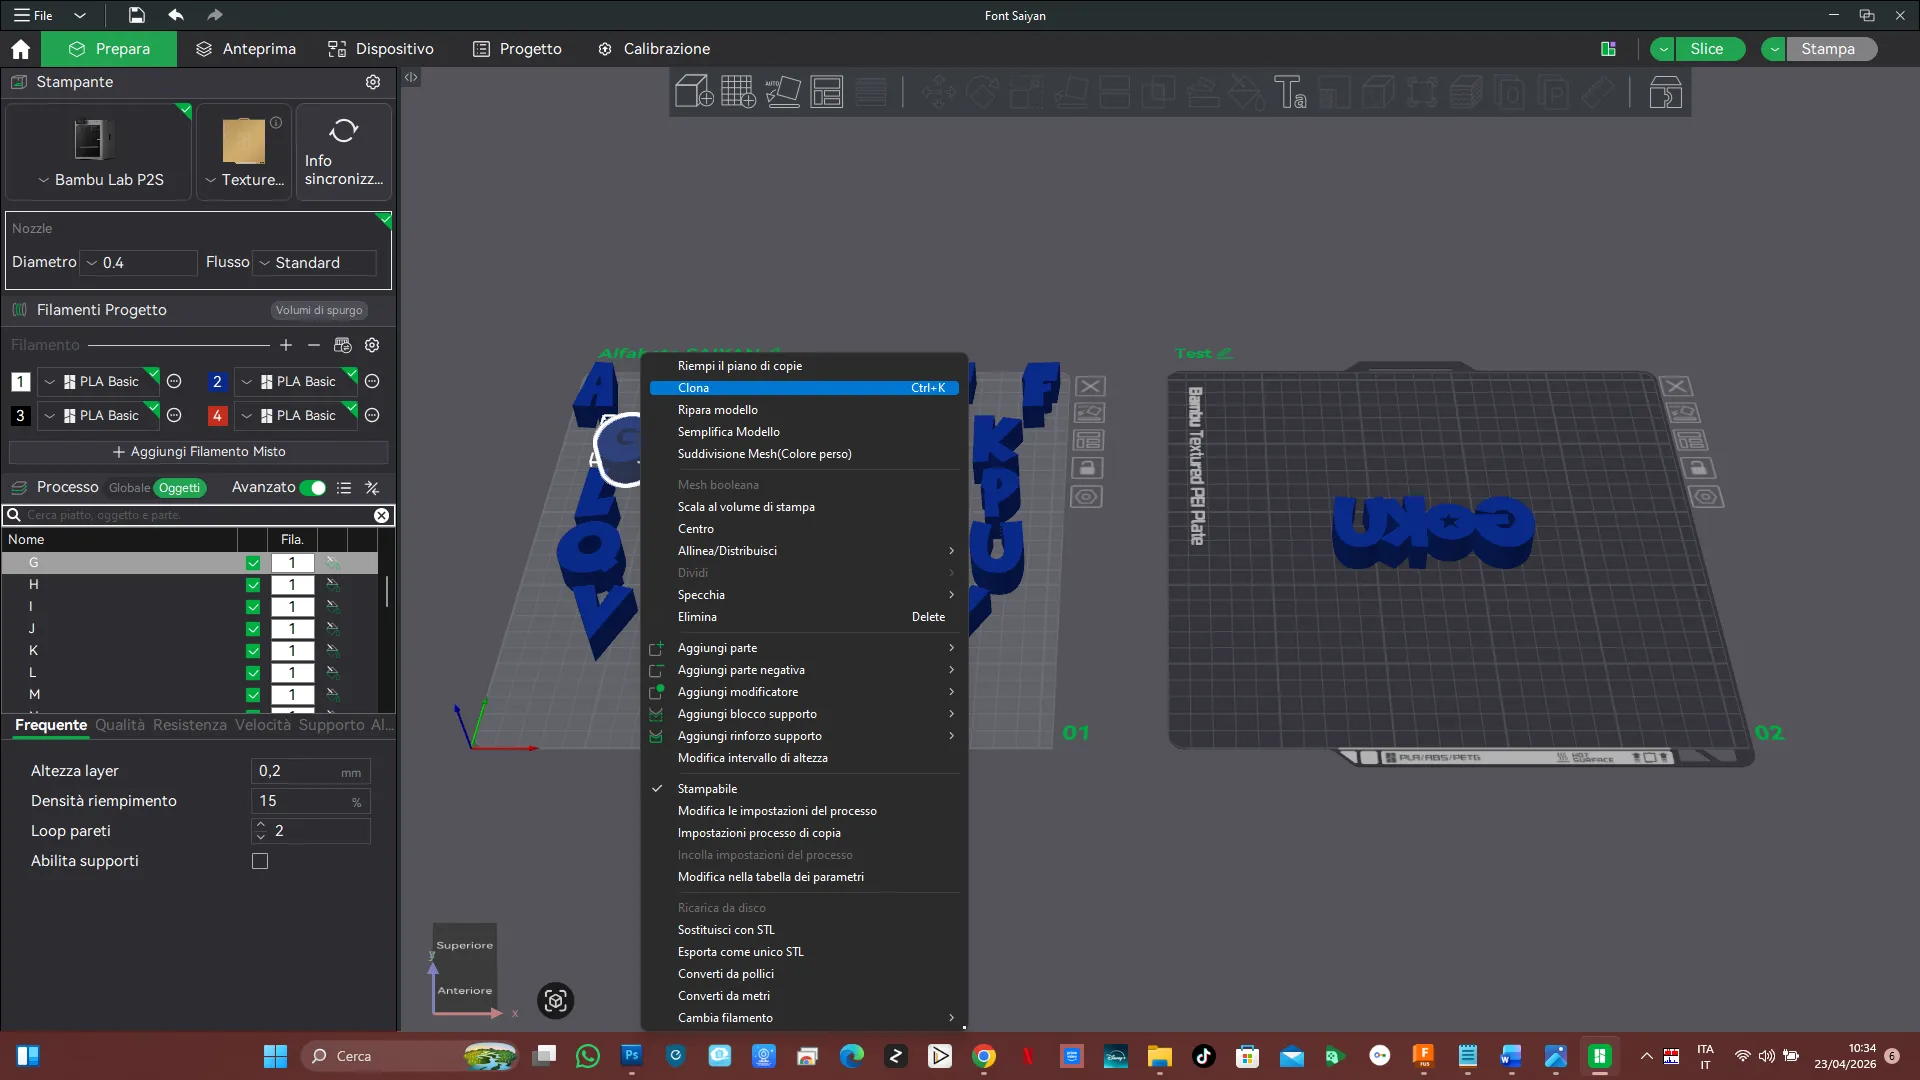1920x1080 pixels.
Task: Click the Slice button
Action: pos(1706,49)
